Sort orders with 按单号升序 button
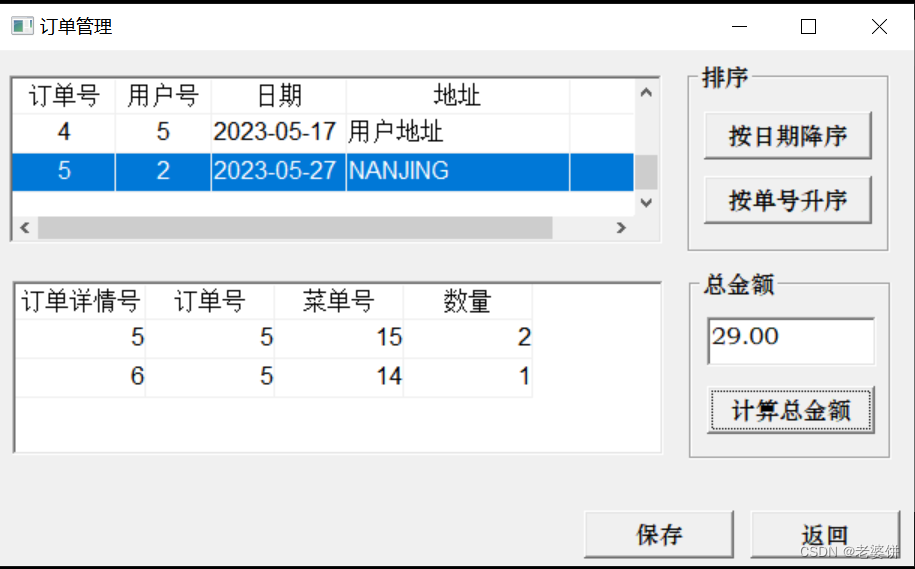This screenshot has height=569, width=915. pyautogui.click(x=787, y=200)
